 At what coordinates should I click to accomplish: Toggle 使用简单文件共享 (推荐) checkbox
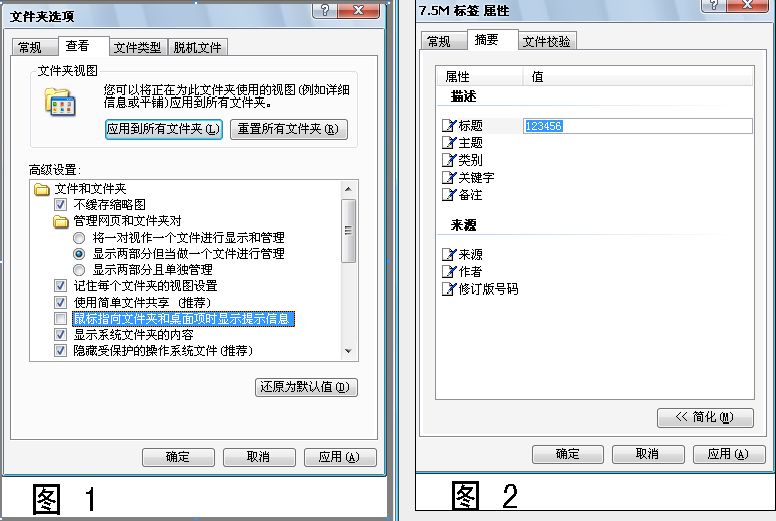coord(60,302)
